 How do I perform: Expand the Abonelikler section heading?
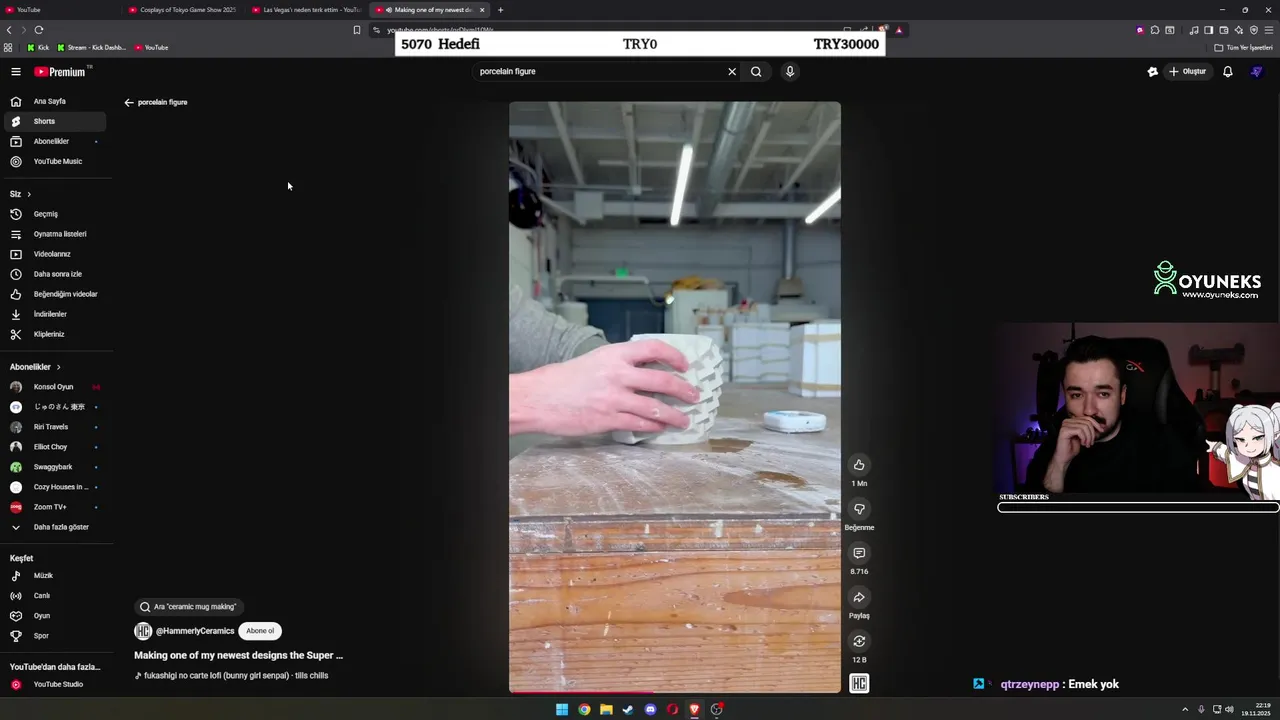[x=35, y=367]
